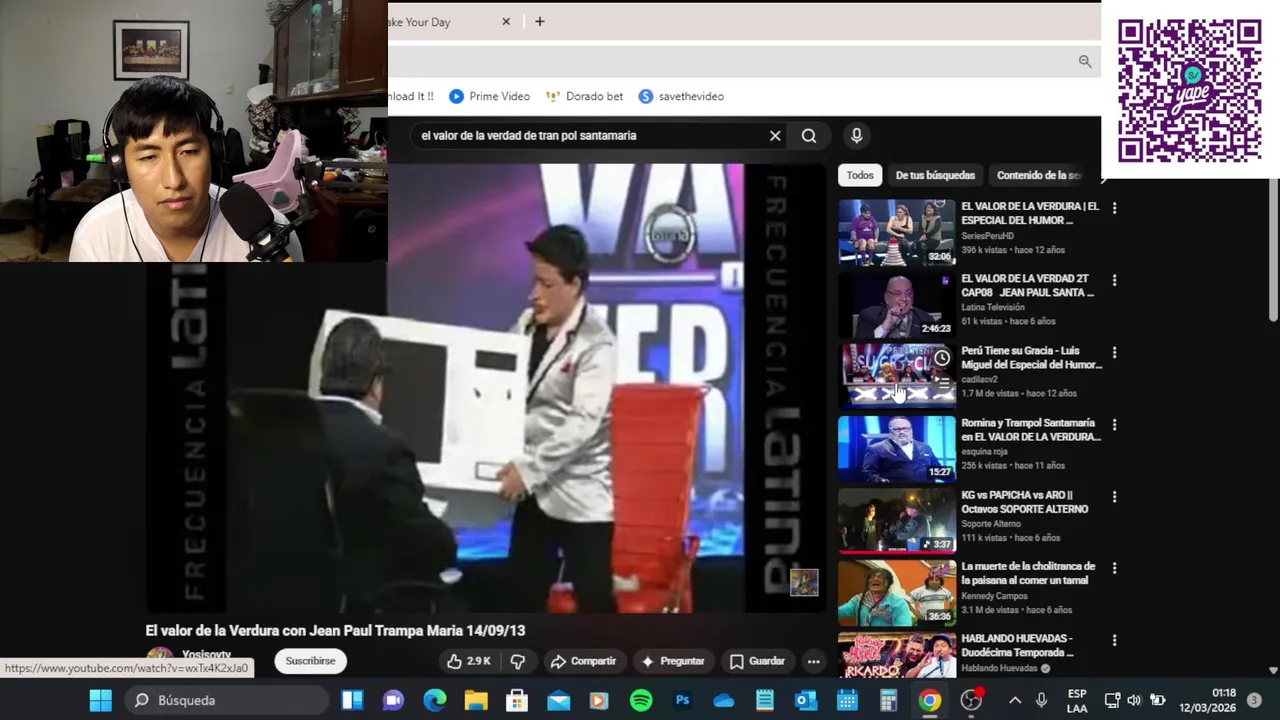Open options for Romina y Trampol Santamaría video
1280x720 pixels.
click(x=1114, y=424)
